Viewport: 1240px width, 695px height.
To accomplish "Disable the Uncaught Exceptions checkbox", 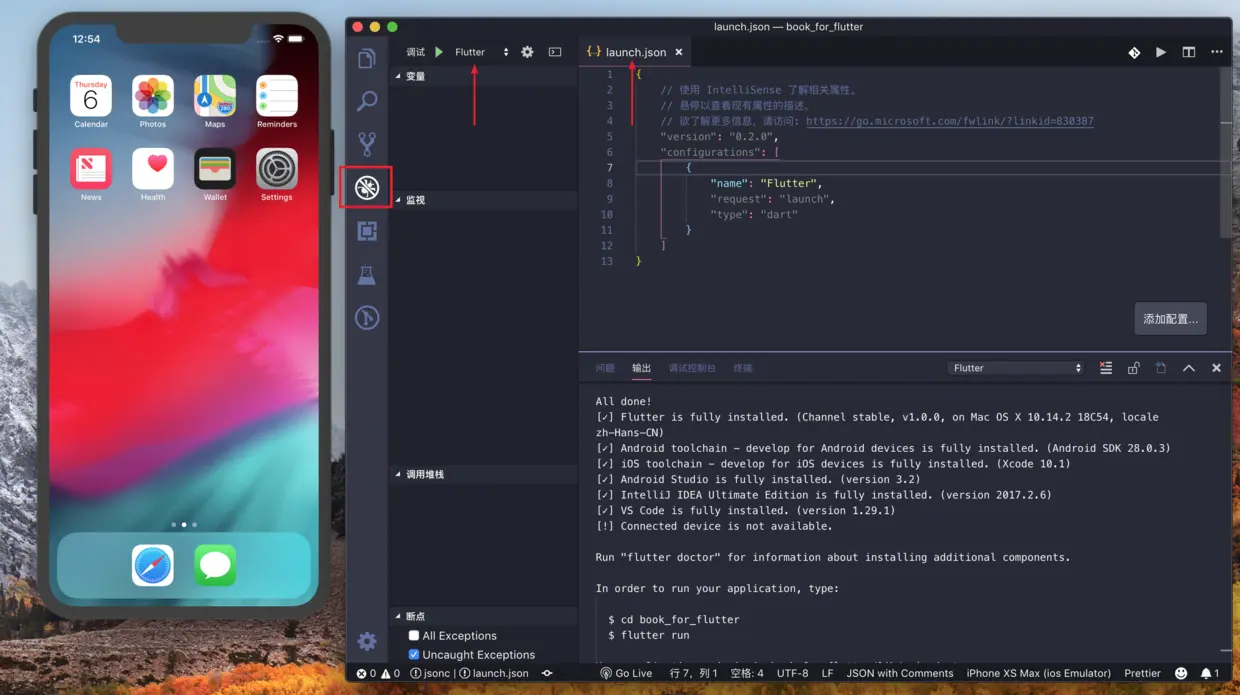I will [414, 655].
